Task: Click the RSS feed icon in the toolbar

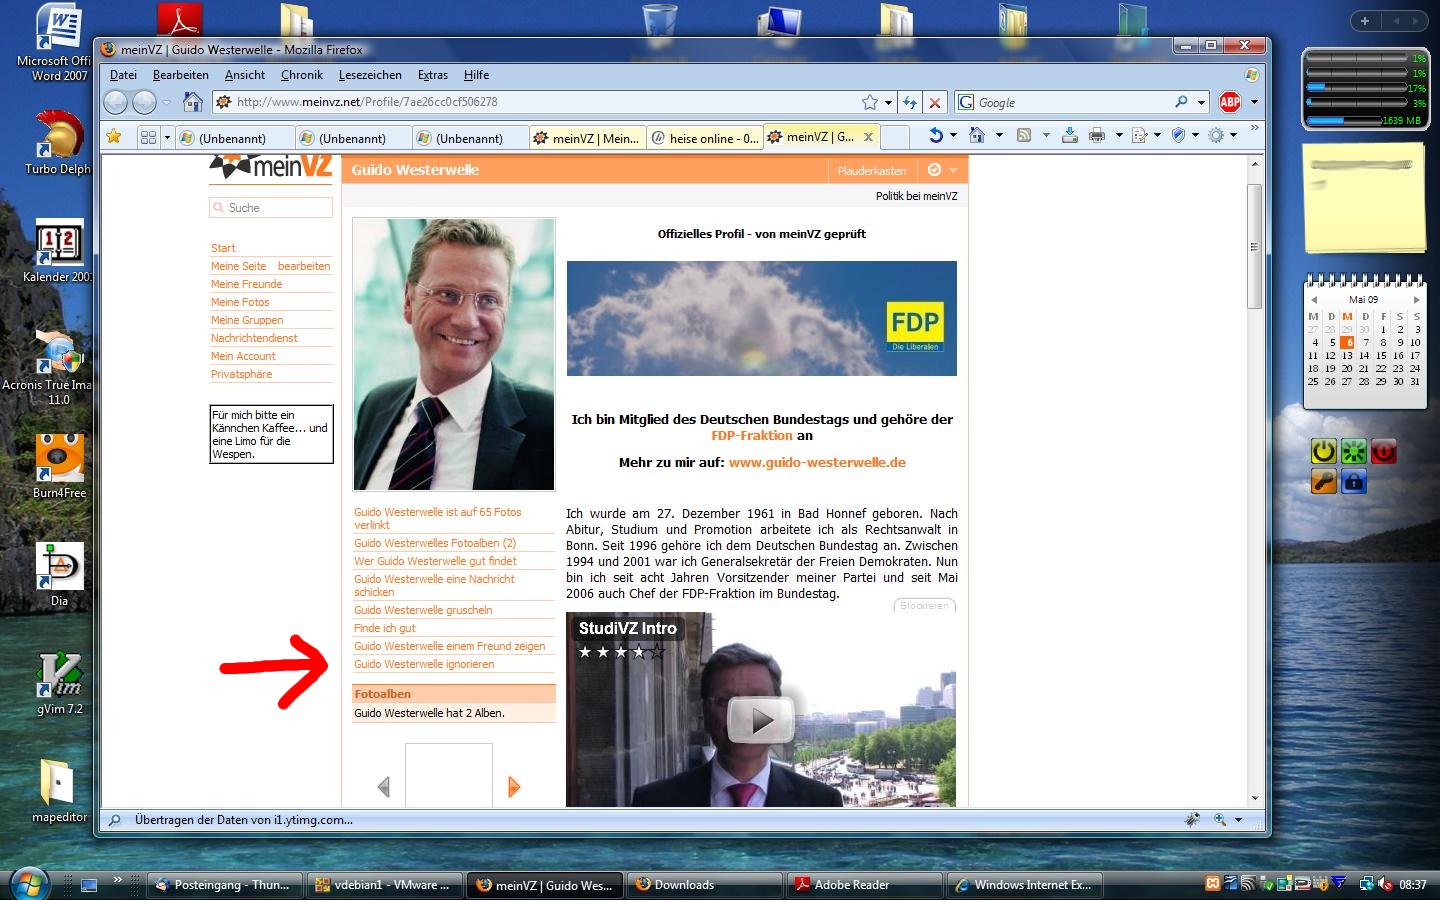Action: coord(1024,136)
